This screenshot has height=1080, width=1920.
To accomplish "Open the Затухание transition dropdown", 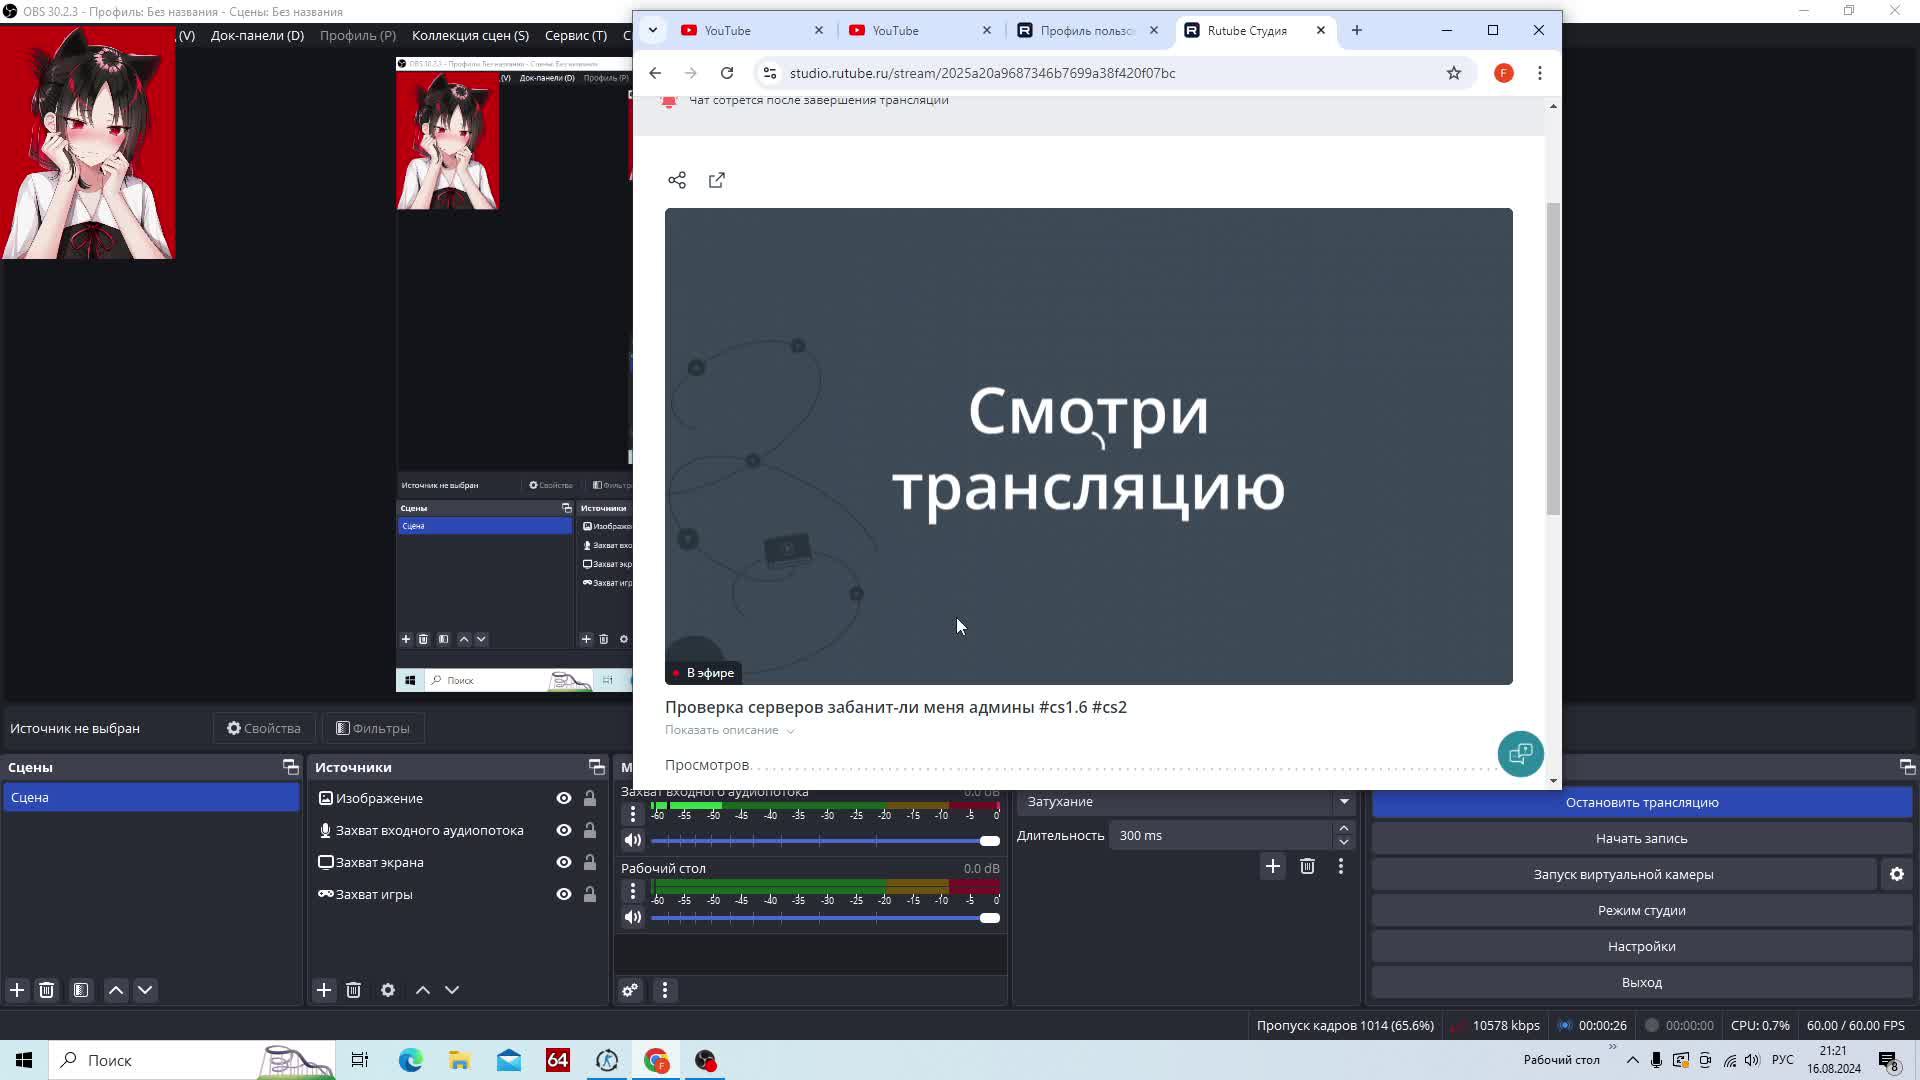I will [x=1186, y=802].
